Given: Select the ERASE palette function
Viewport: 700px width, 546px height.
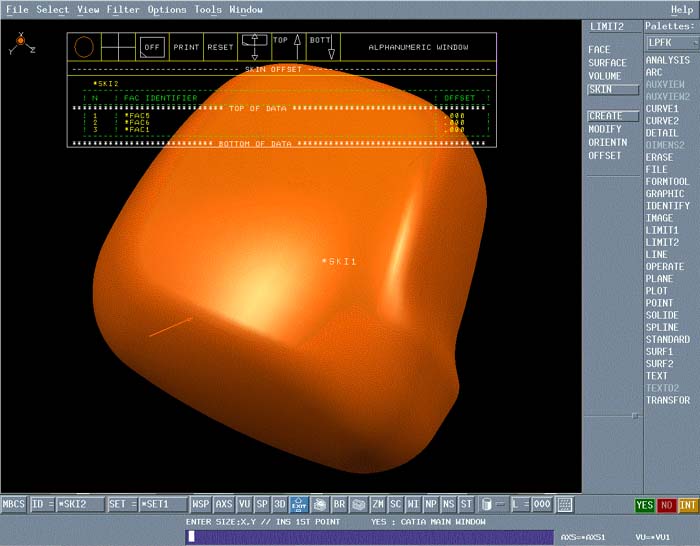Looking at the screenshot, I should 659,157.
